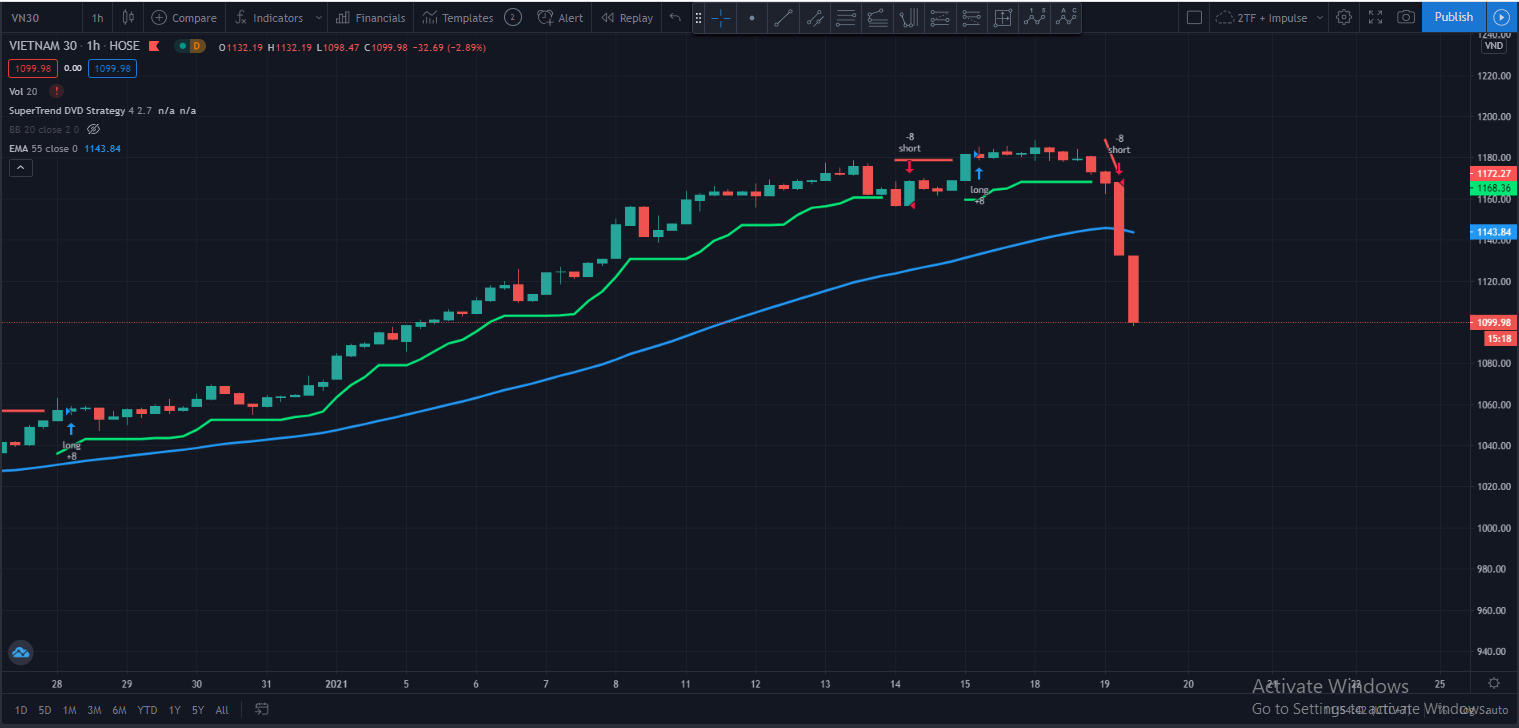Click the 1172.27 red price axis label
This screenshot has height=728, width=1519.
coord(1493,174)
